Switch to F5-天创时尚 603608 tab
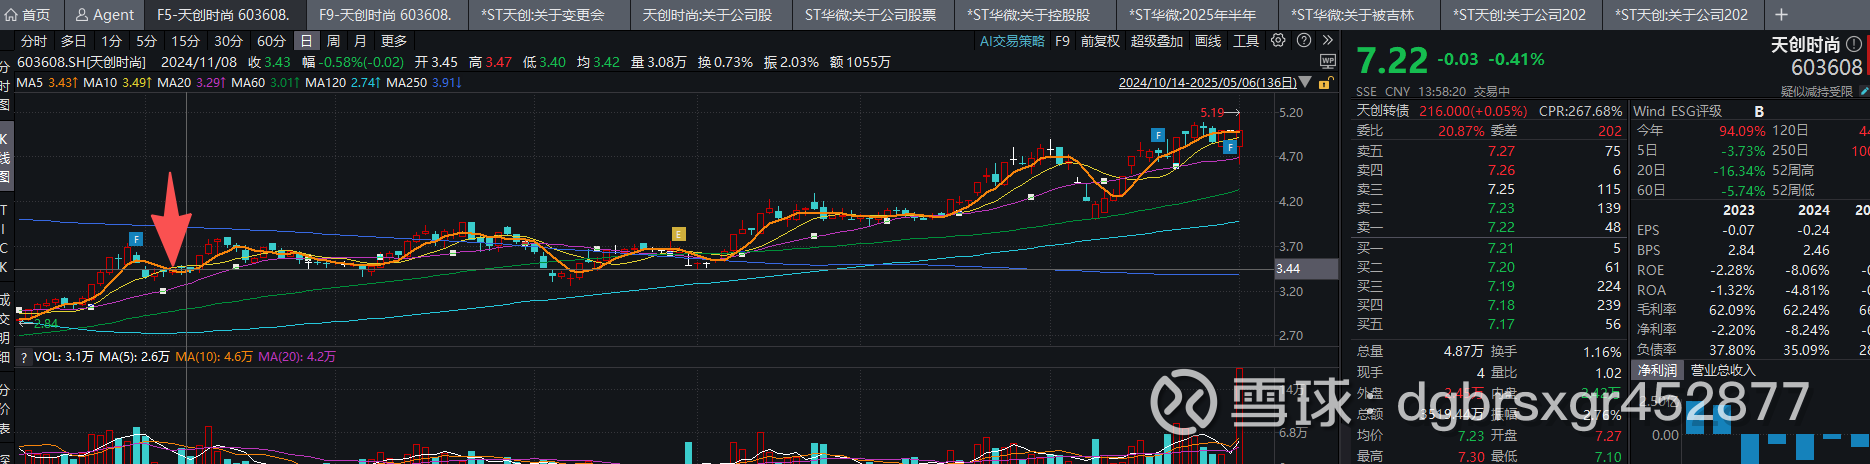The height and width of the screenshot is (464, 1870). click(223, 14)
